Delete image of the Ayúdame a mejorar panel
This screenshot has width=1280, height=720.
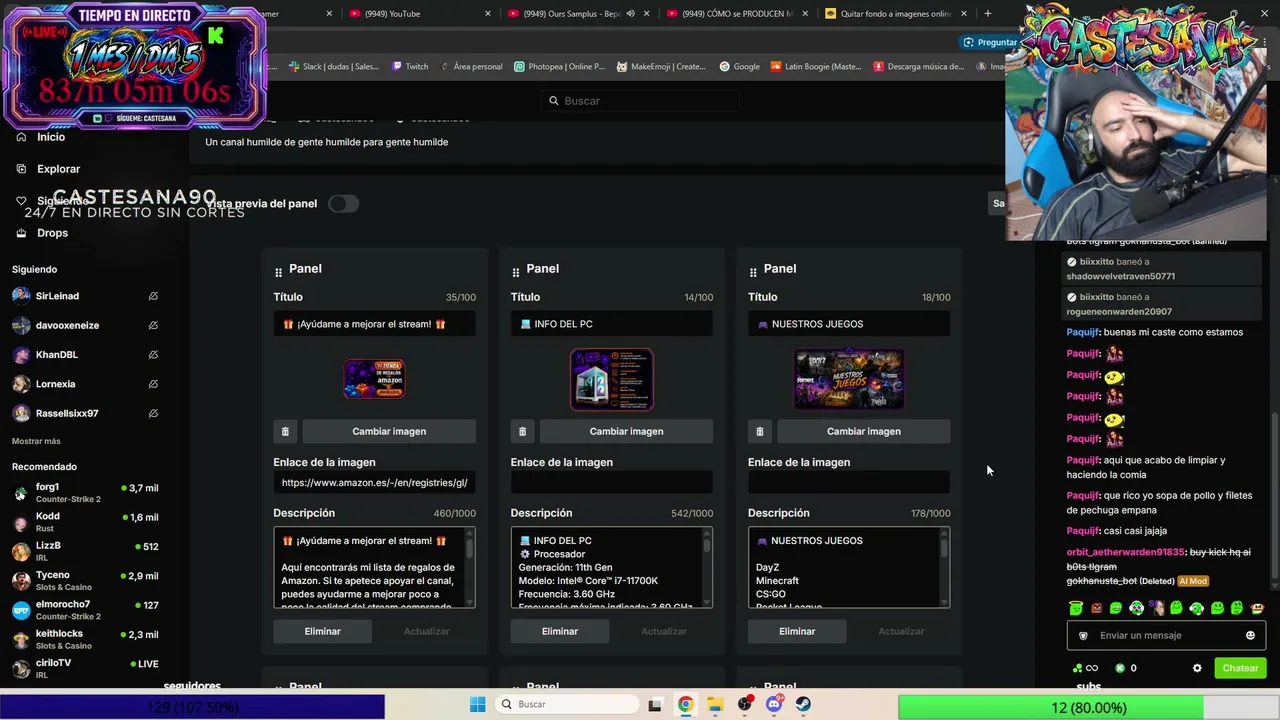[285, 431]
